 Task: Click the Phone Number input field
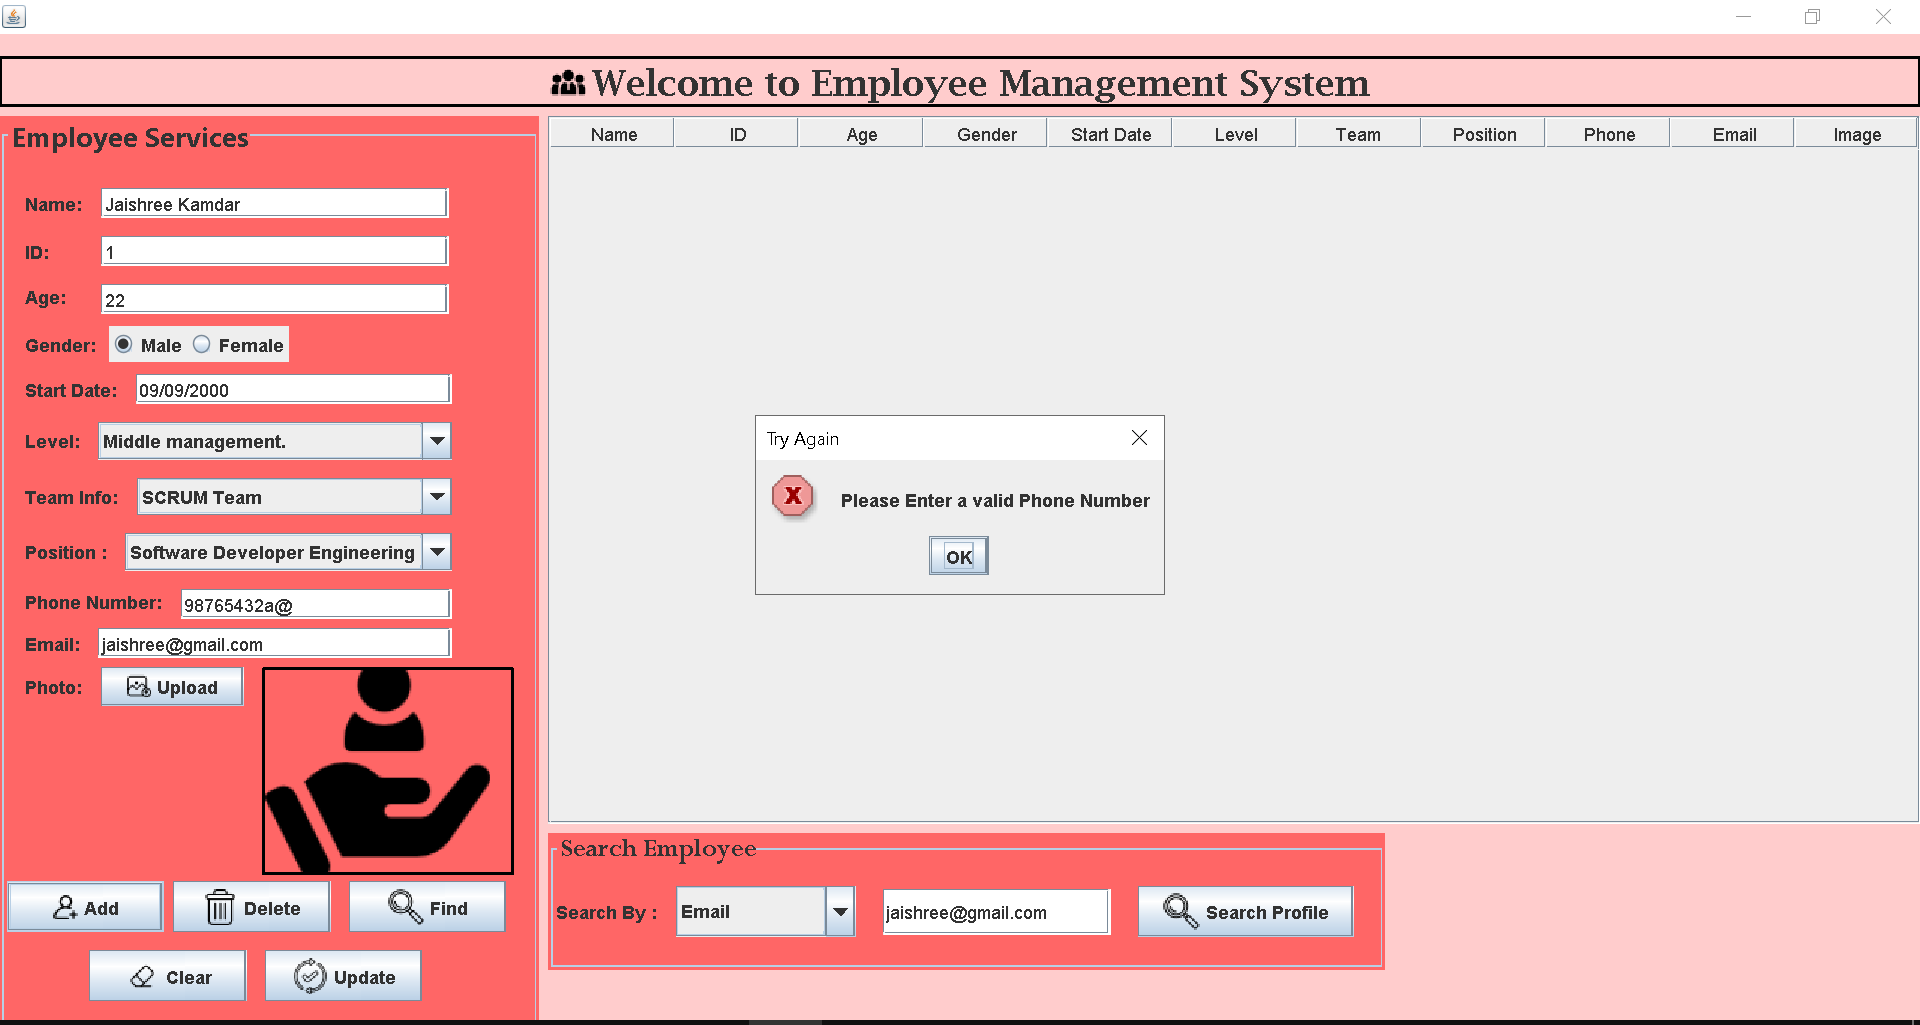coord(314,603)
